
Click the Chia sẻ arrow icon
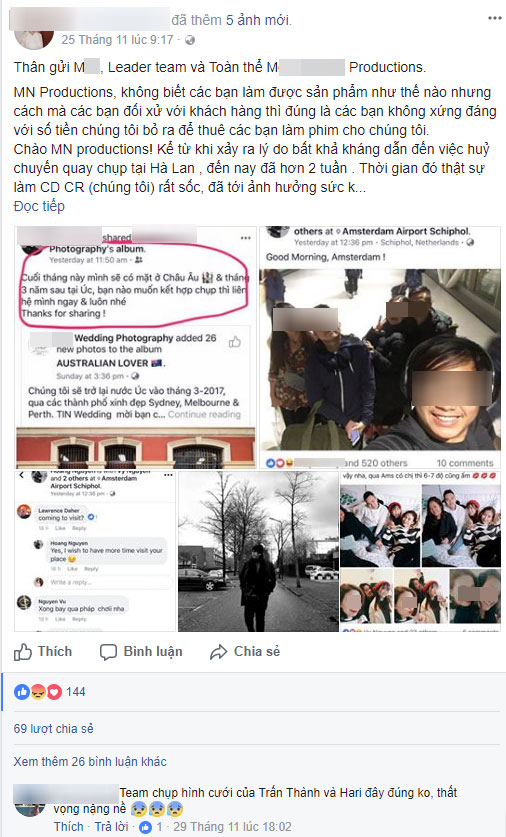coord(218,652)
